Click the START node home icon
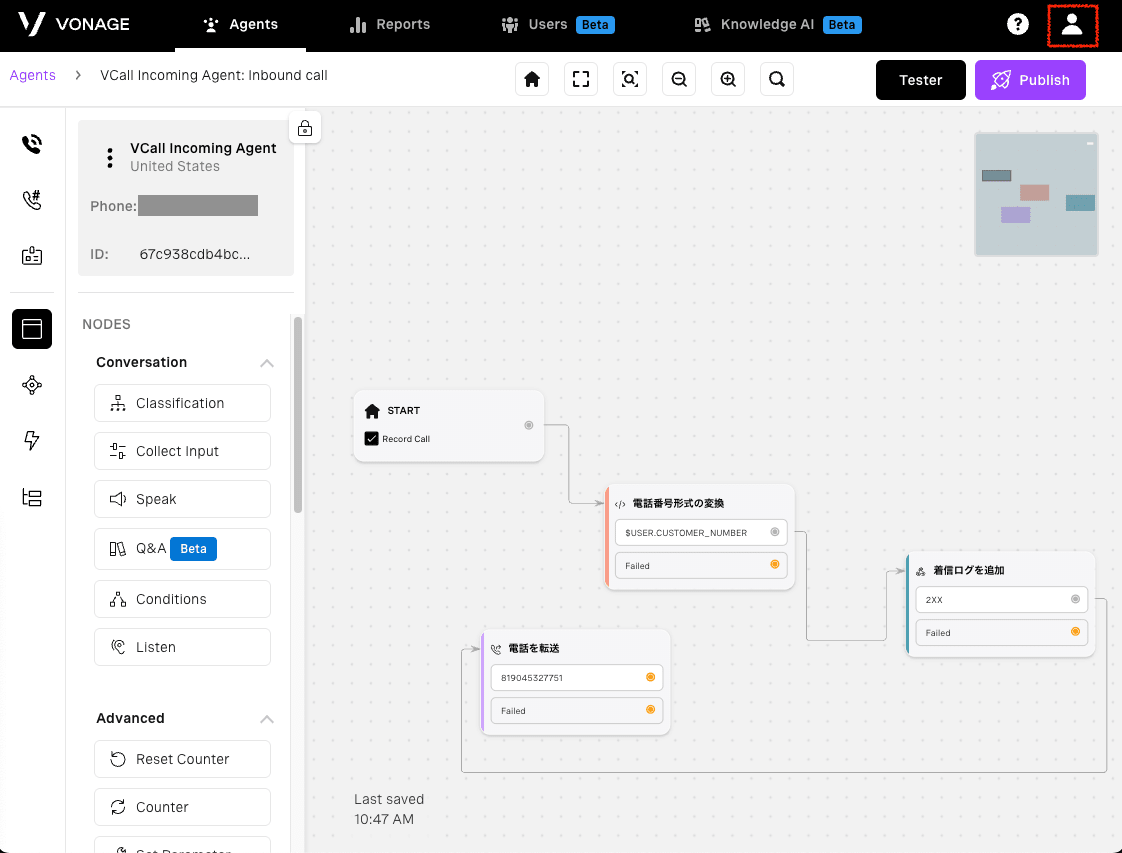Viewport: 1122px width, 853px height. [372, 411]
